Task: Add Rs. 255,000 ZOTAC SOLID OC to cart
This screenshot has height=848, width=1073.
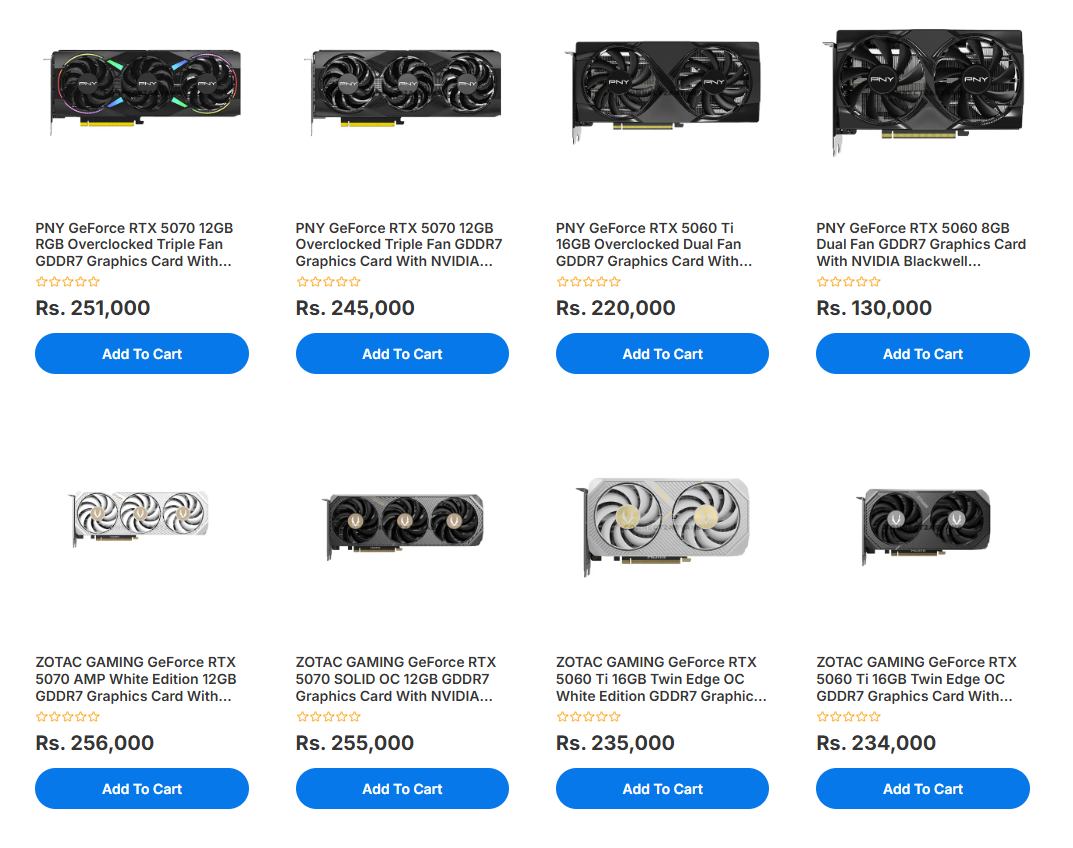Action: click(x=402, y=788)
